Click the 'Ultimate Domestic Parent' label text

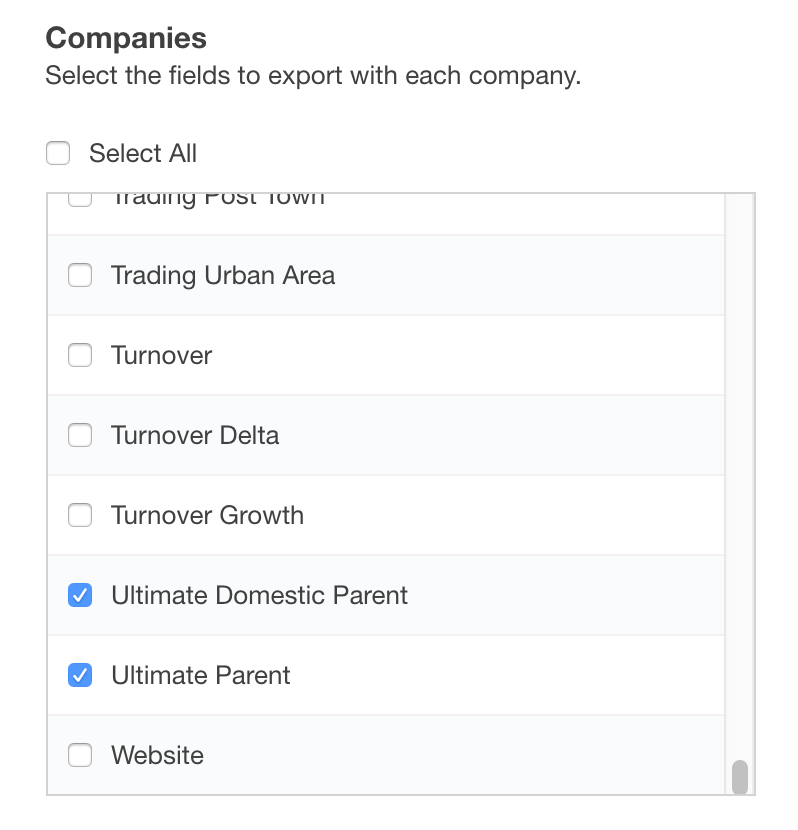(259, 595)
